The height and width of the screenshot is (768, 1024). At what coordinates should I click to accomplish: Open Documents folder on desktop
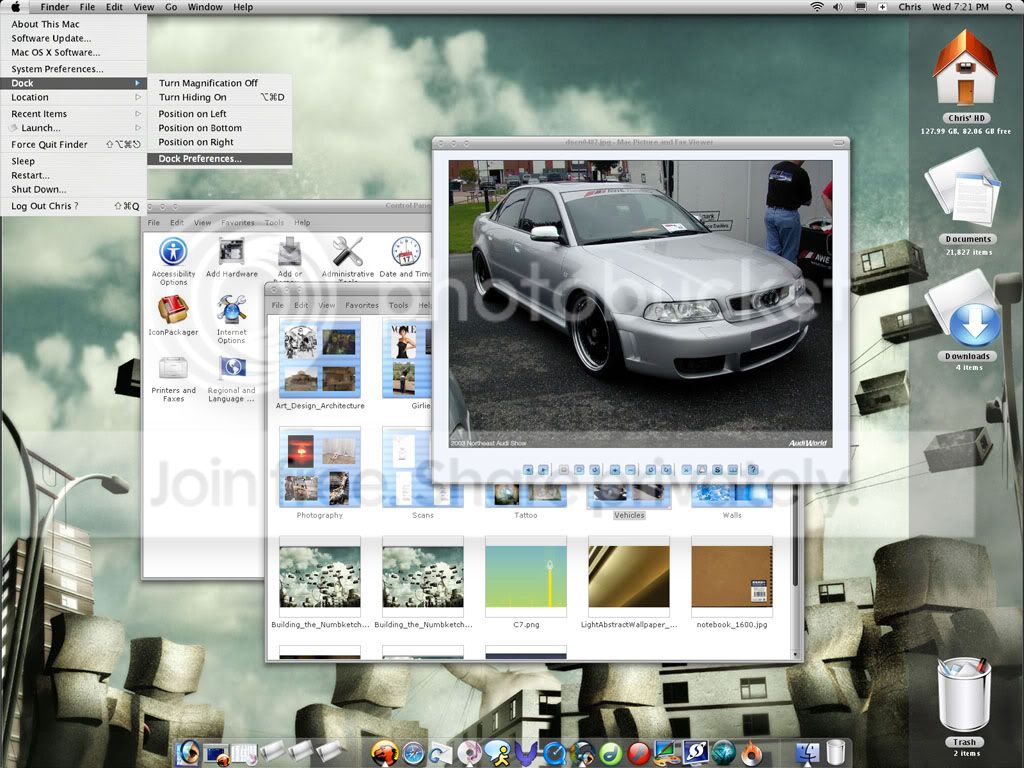965,188
